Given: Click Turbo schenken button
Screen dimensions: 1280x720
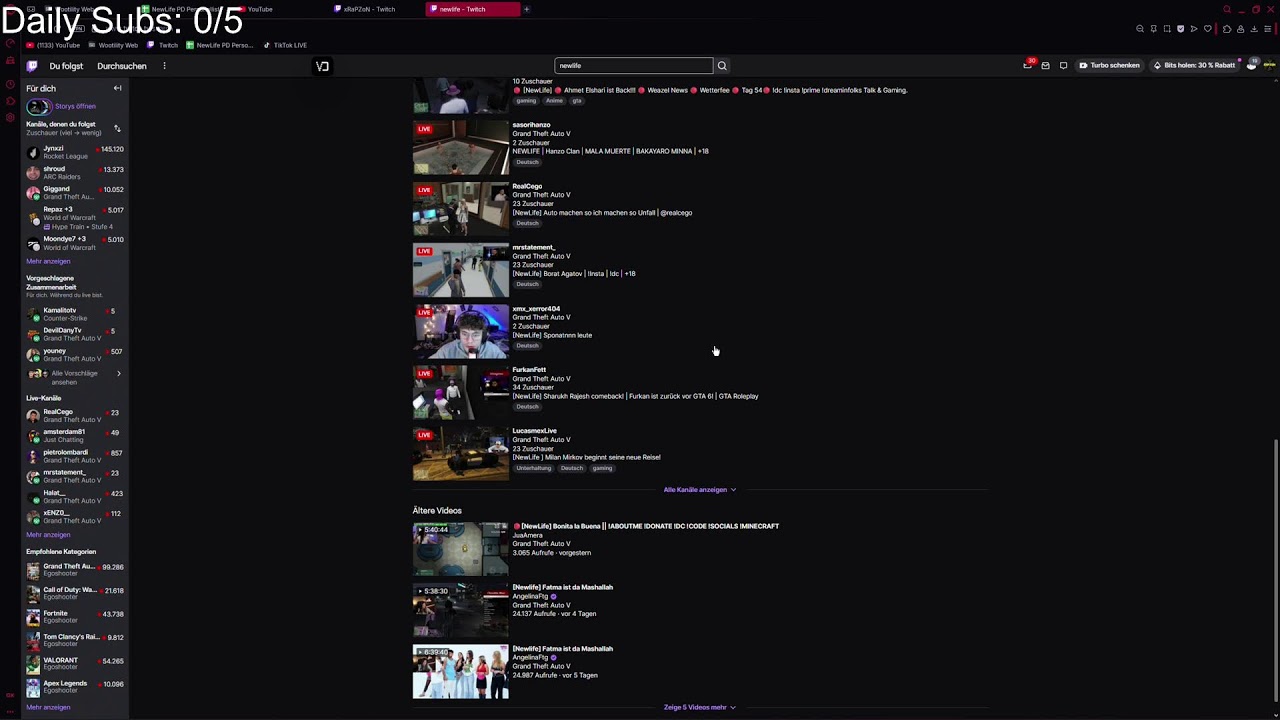Looking at the screenshot, I should click(x=1109, y=66).
